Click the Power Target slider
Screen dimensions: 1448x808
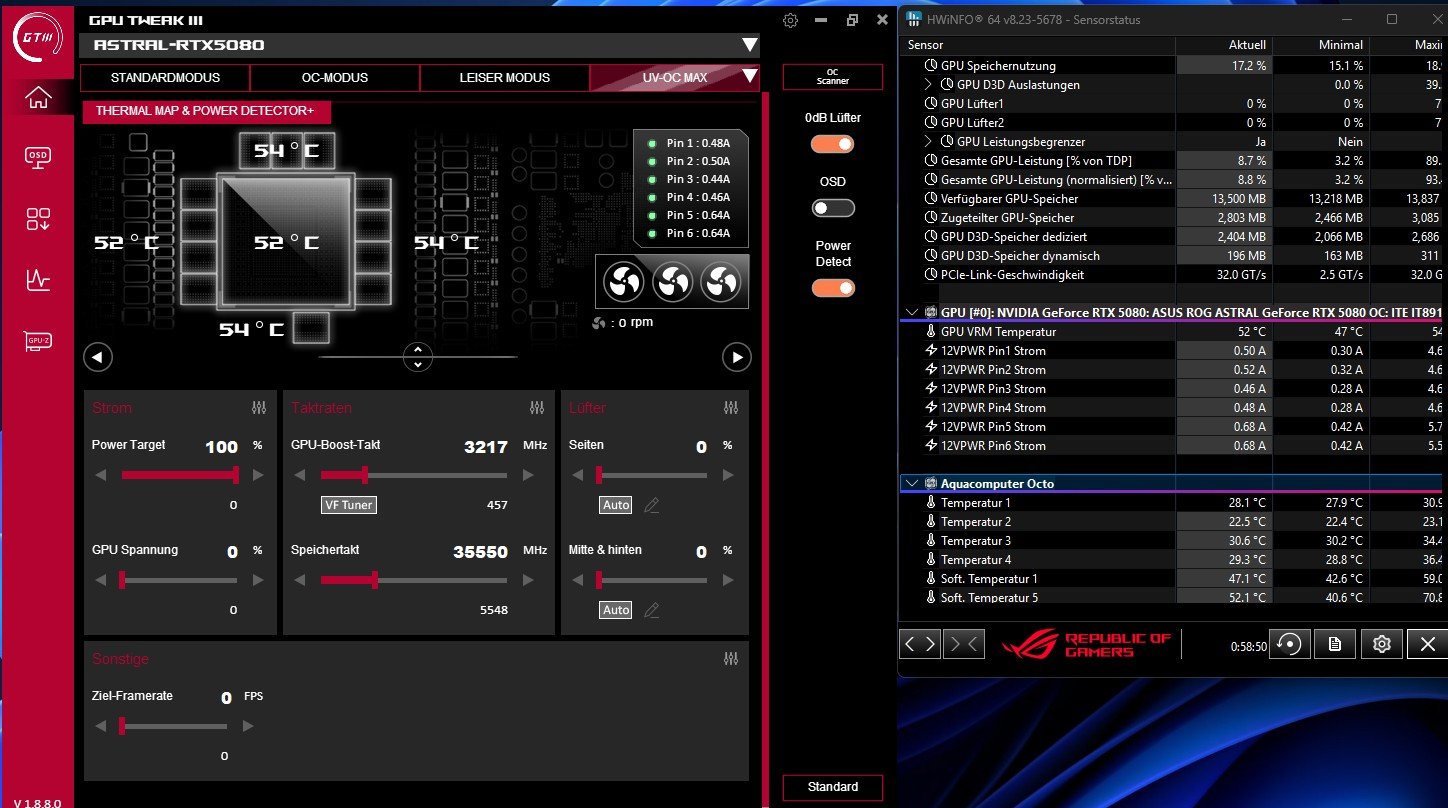(180, 475)
